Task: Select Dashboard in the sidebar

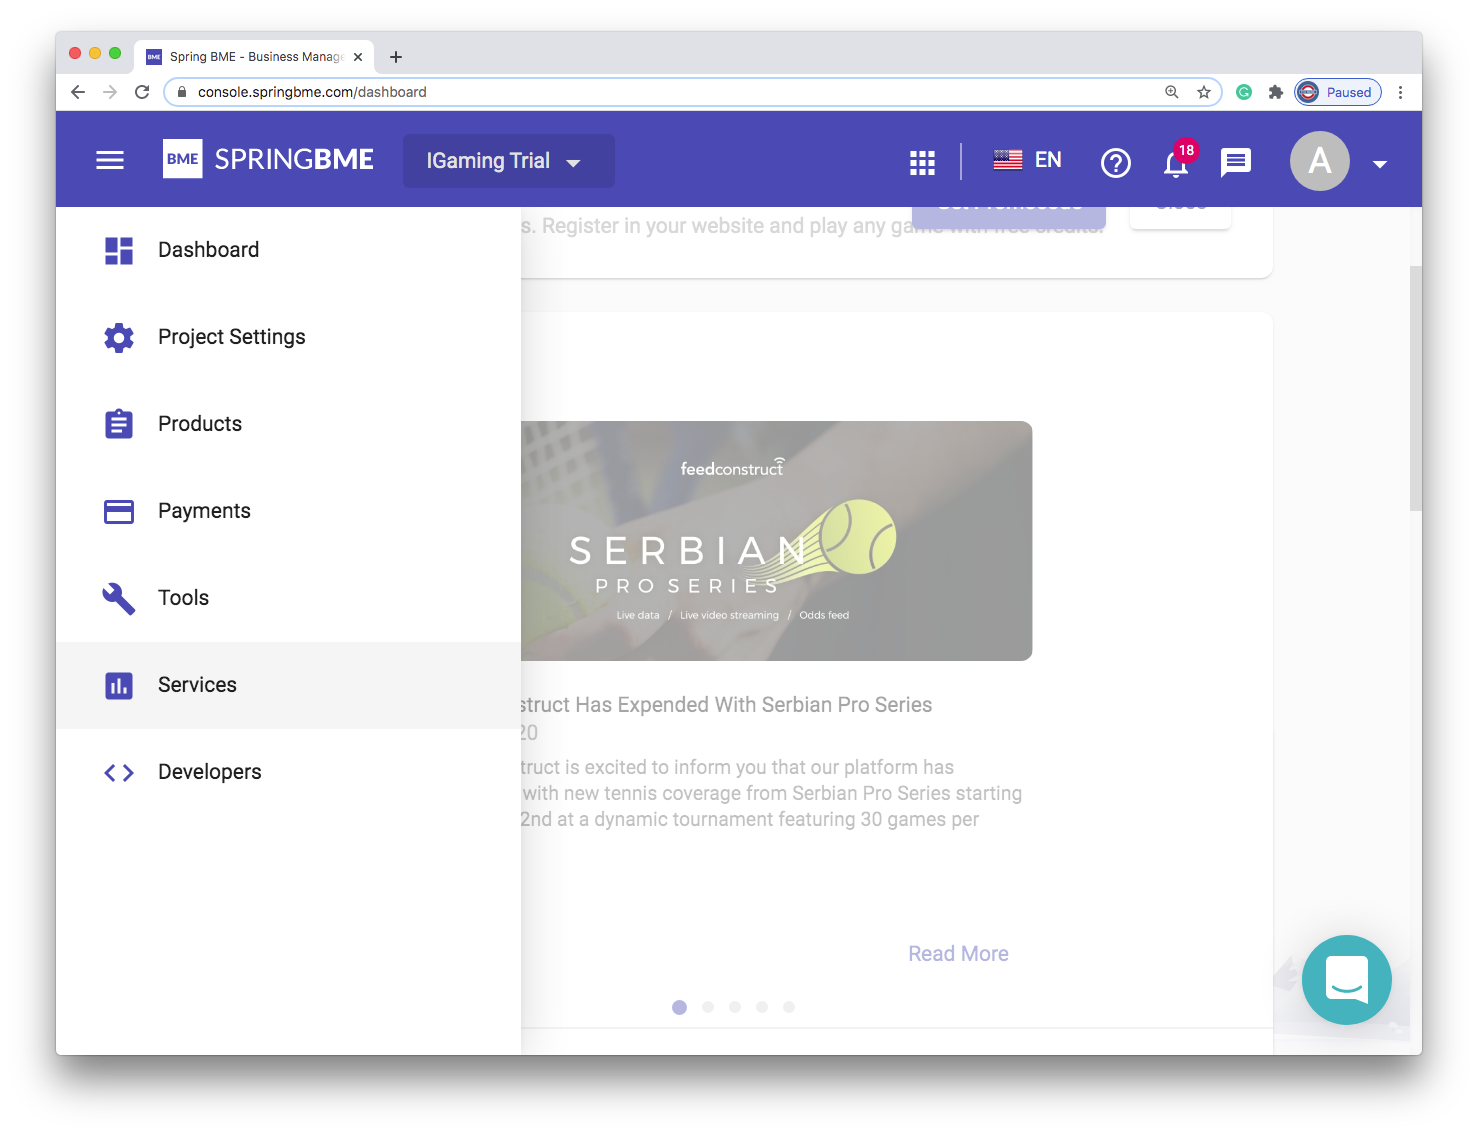Action: (208, 250)
